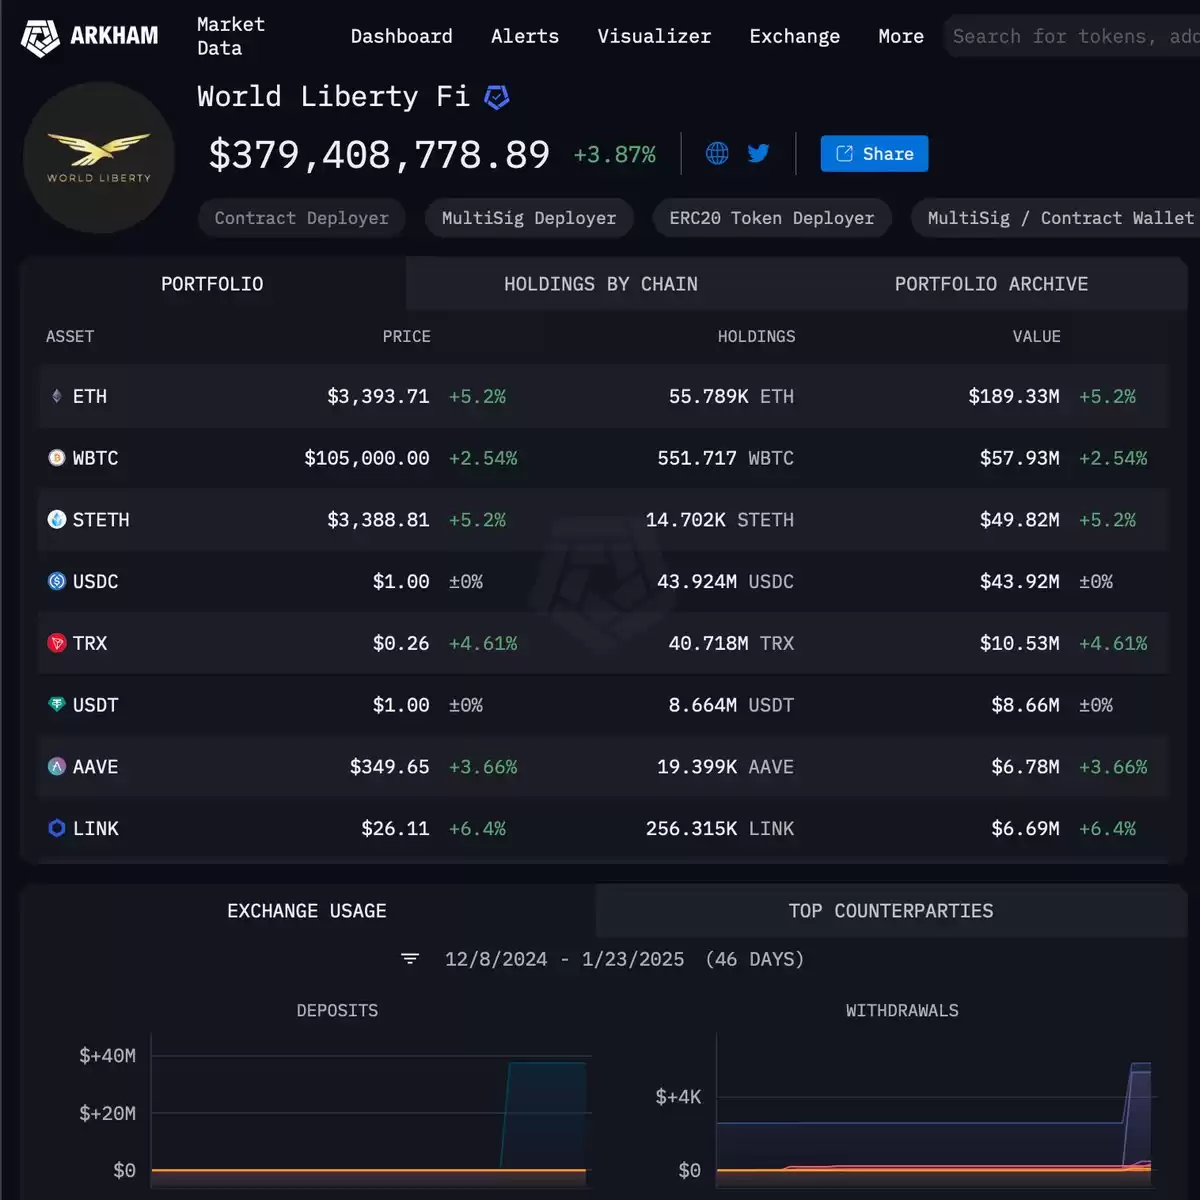This screenshot has height=1200, width=1200.
Task: Click the STETH ticker label
Action: (101, 520)
